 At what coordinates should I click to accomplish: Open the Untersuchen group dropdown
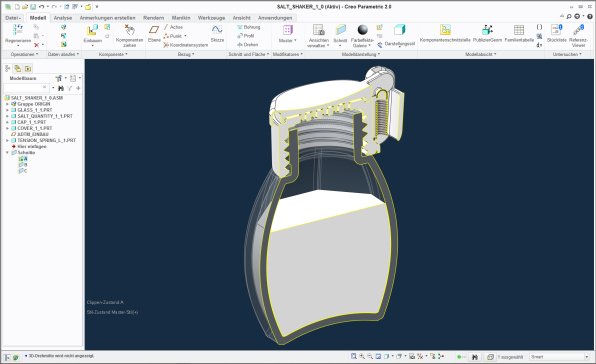[x=567, y=54]
